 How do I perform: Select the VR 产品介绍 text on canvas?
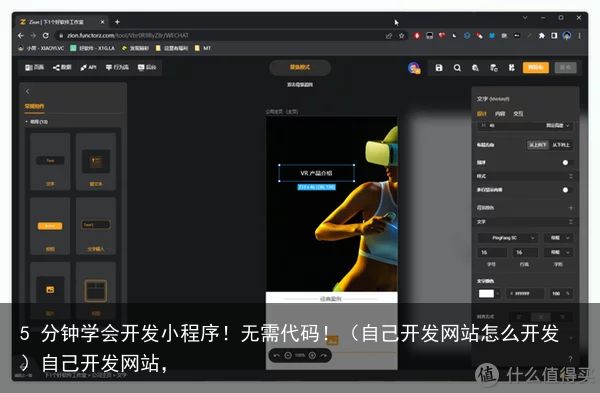(316, 173)
